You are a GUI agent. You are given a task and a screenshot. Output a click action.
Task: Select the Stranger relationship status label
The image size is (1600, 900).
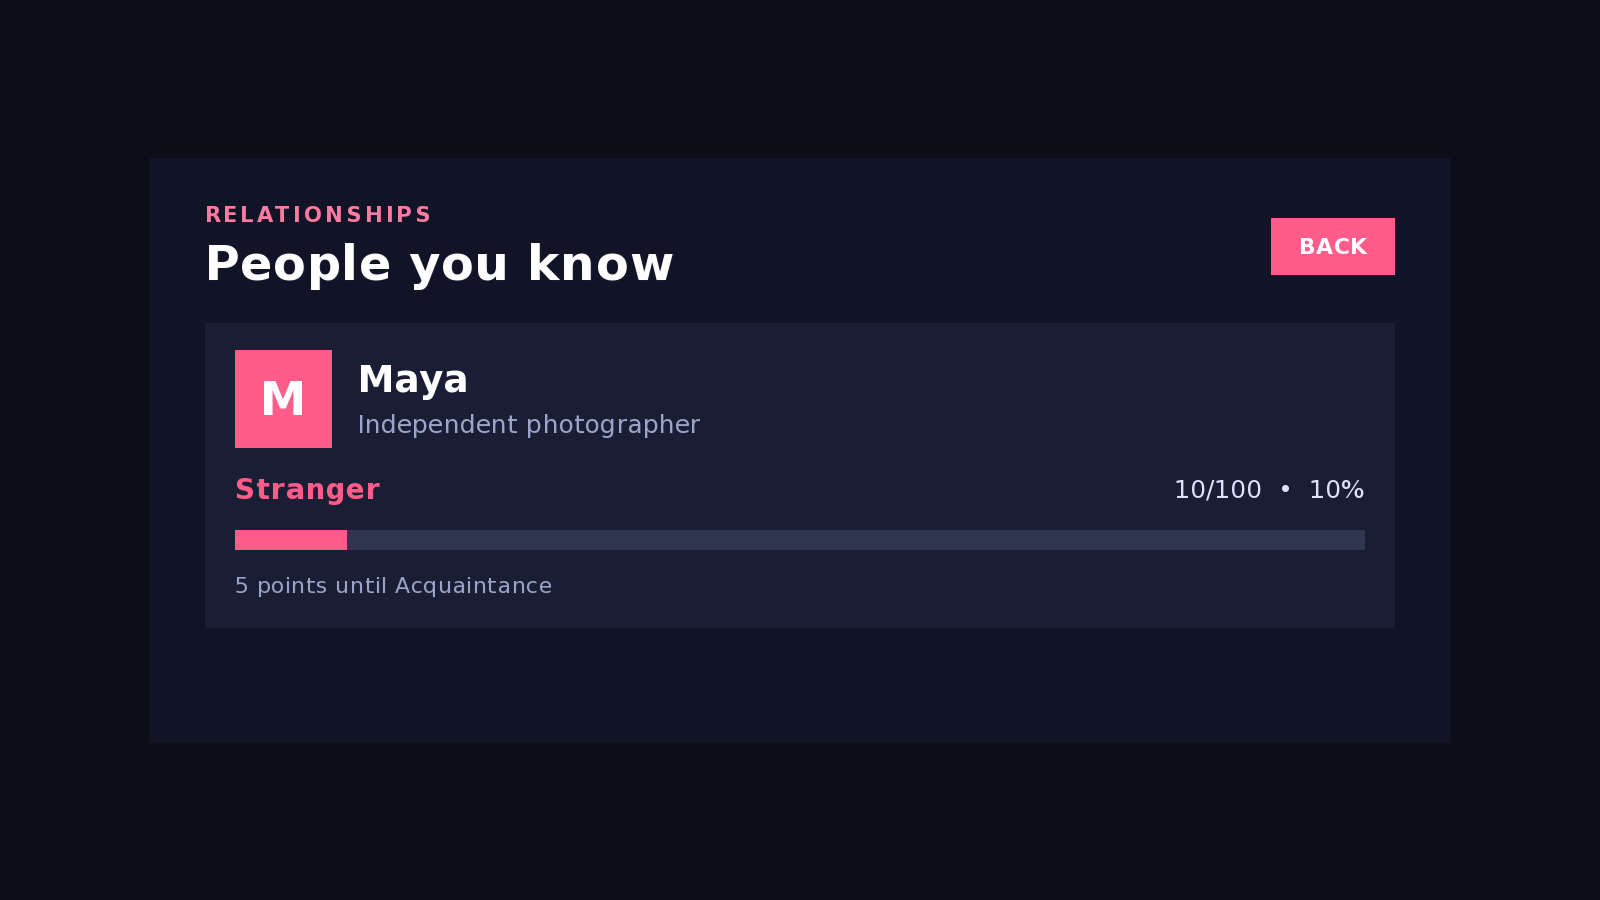click(307, 490)
